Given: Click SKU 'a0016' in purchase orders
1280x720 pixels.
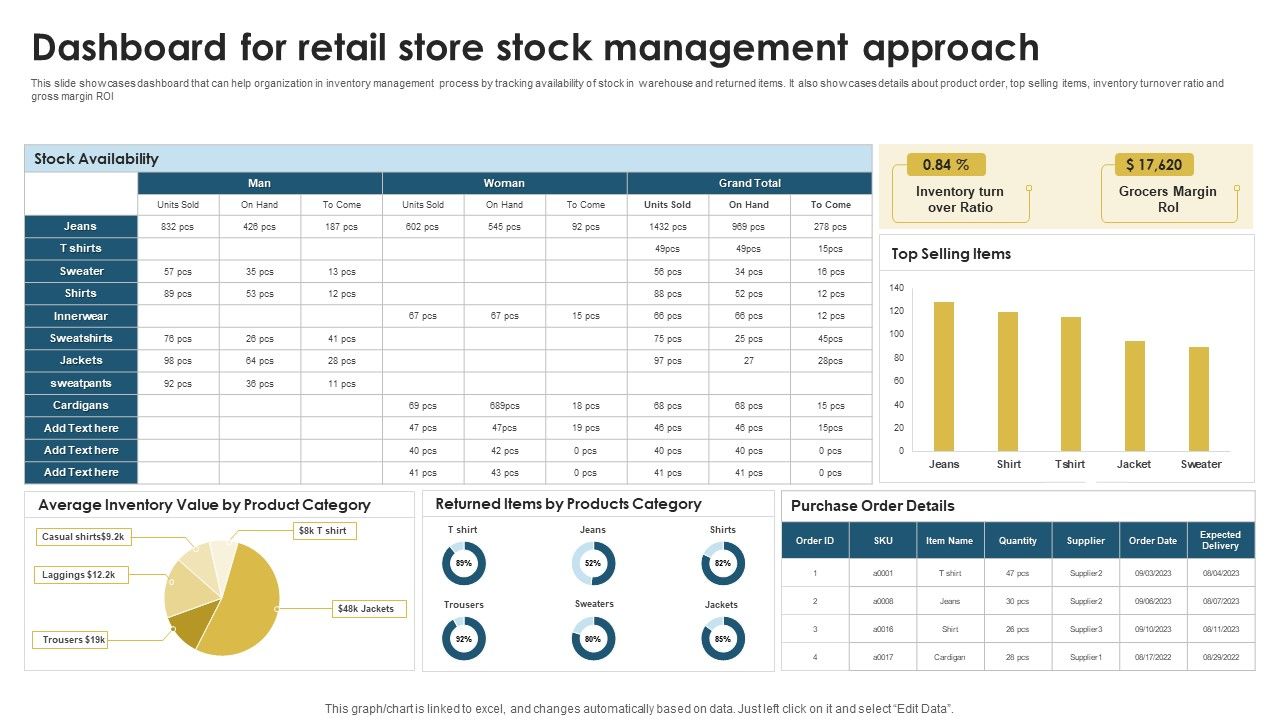Looking at the screenshot, I should (x=883, y=629).
